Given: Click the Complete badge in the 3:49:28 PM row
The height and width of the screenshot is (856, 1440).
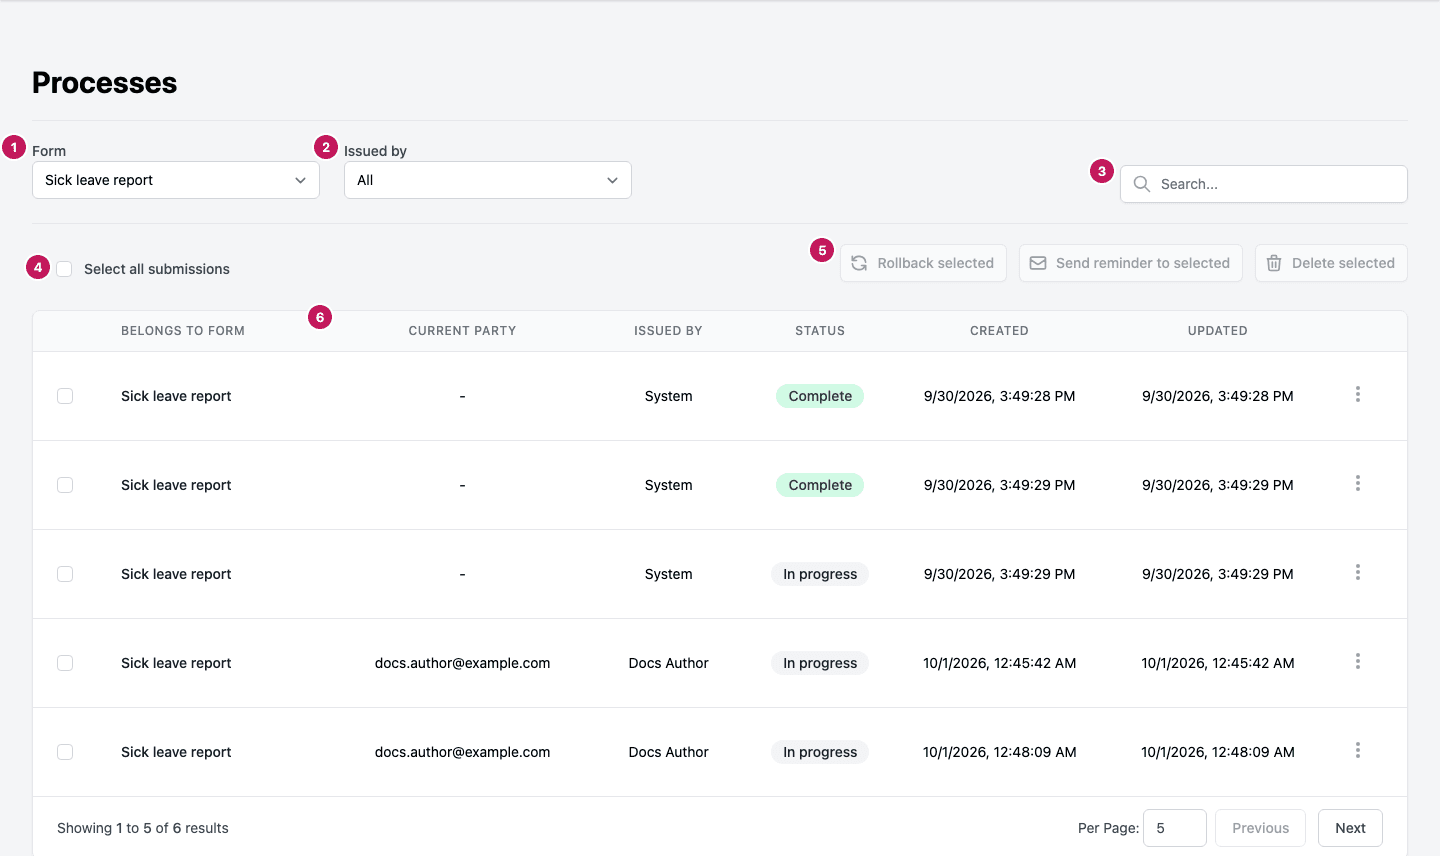Looking at the screenshot, I should pyautogui.click(x=820, y=396).
